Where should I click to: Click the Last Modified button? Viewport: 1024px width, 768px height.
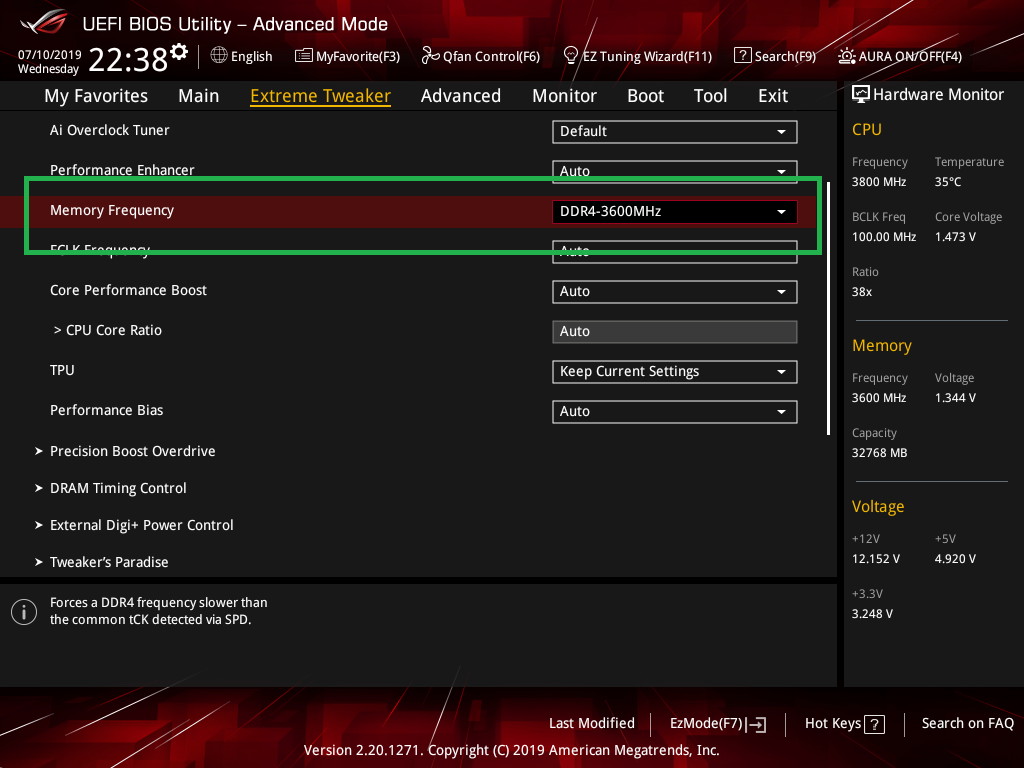click(592, 724)
